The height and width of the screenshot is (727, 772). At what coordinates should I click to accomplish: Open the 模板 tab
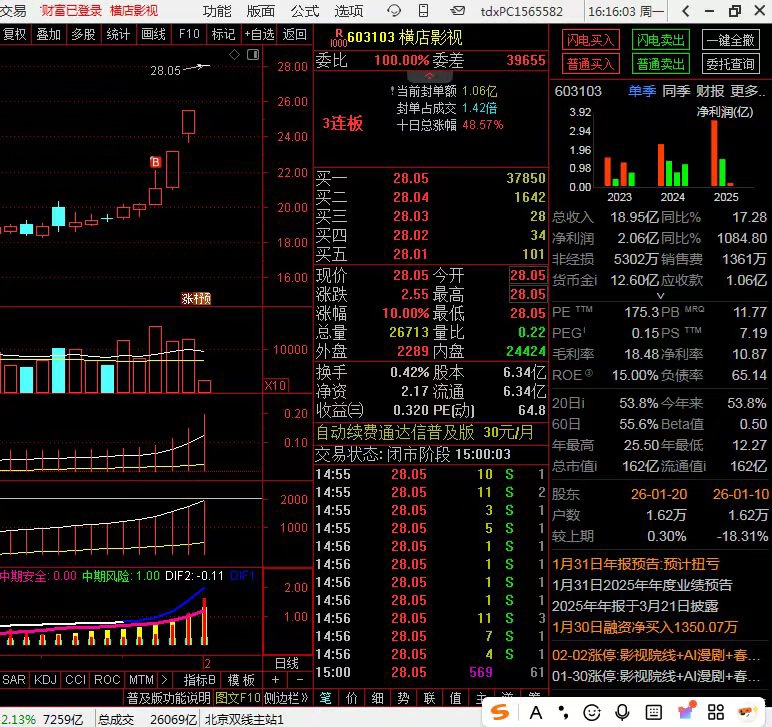241,680
